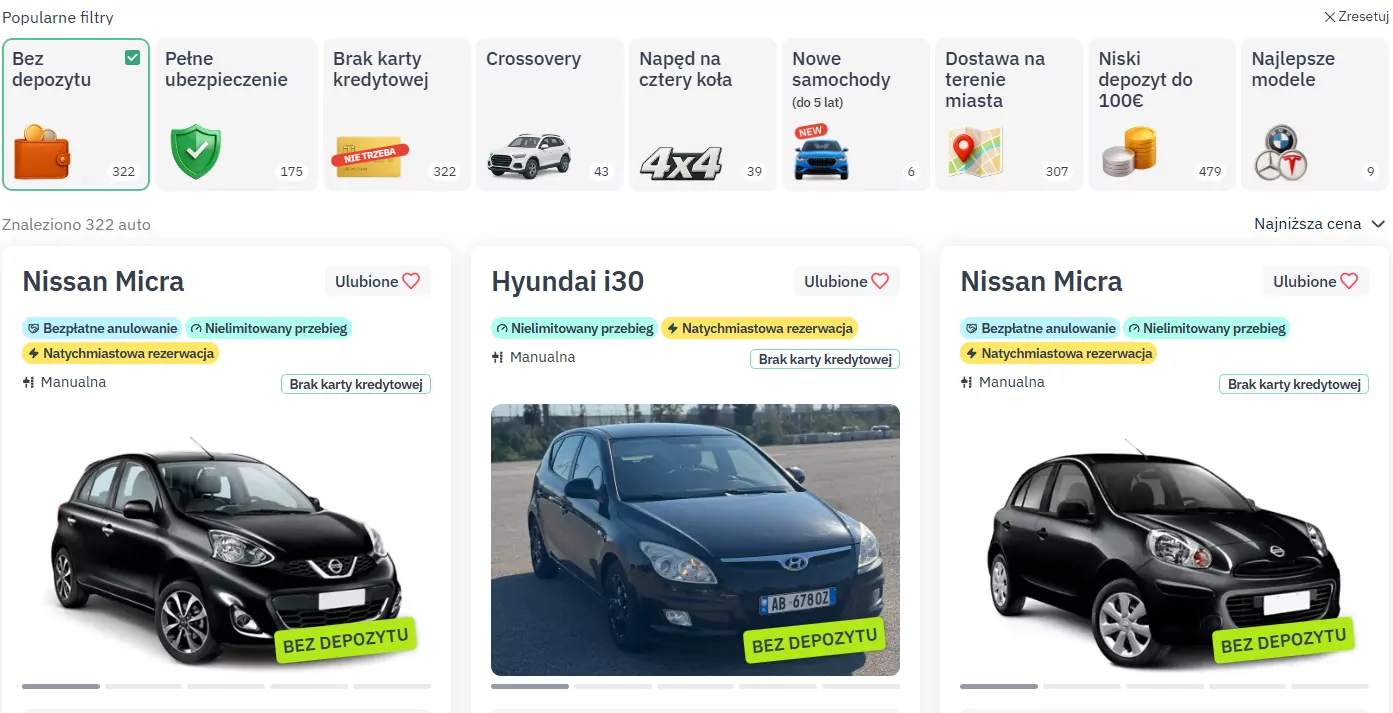Select the Napęd na cztery koła filter
The height and width of the screenshot is (713, 1393).
point(703,114)
